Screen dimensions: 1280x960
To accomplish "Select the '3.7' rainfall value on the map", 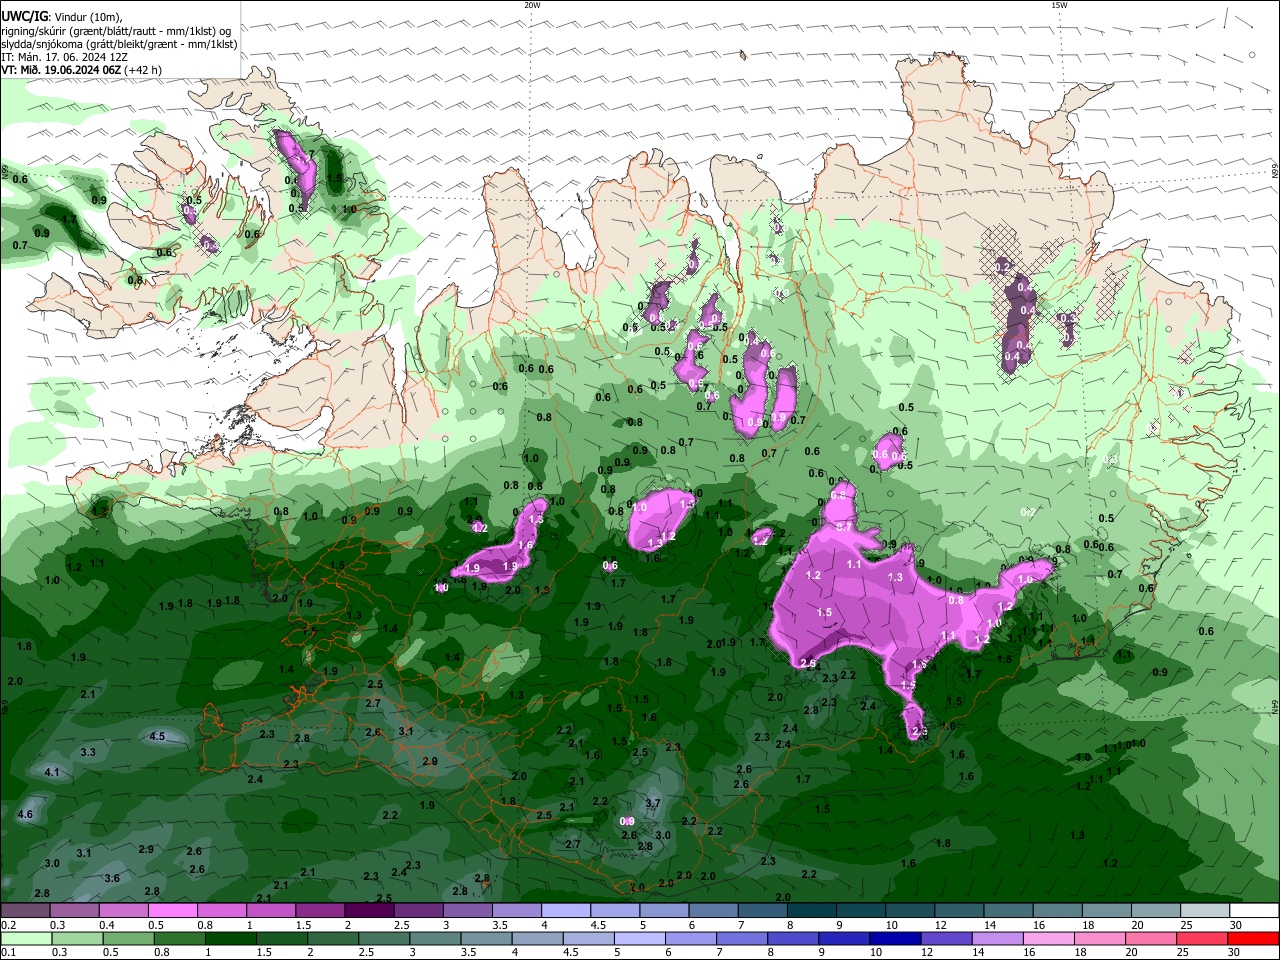I will coord(653,803).
